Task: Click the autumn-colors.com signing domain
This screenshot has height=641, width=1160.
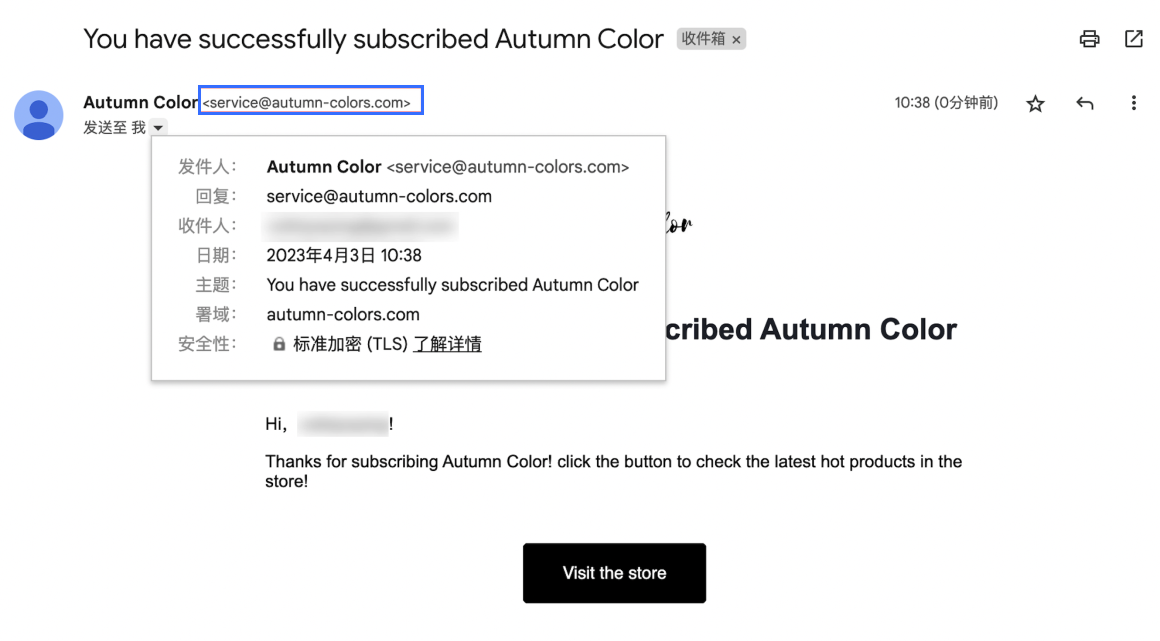Action: point(343,315)
